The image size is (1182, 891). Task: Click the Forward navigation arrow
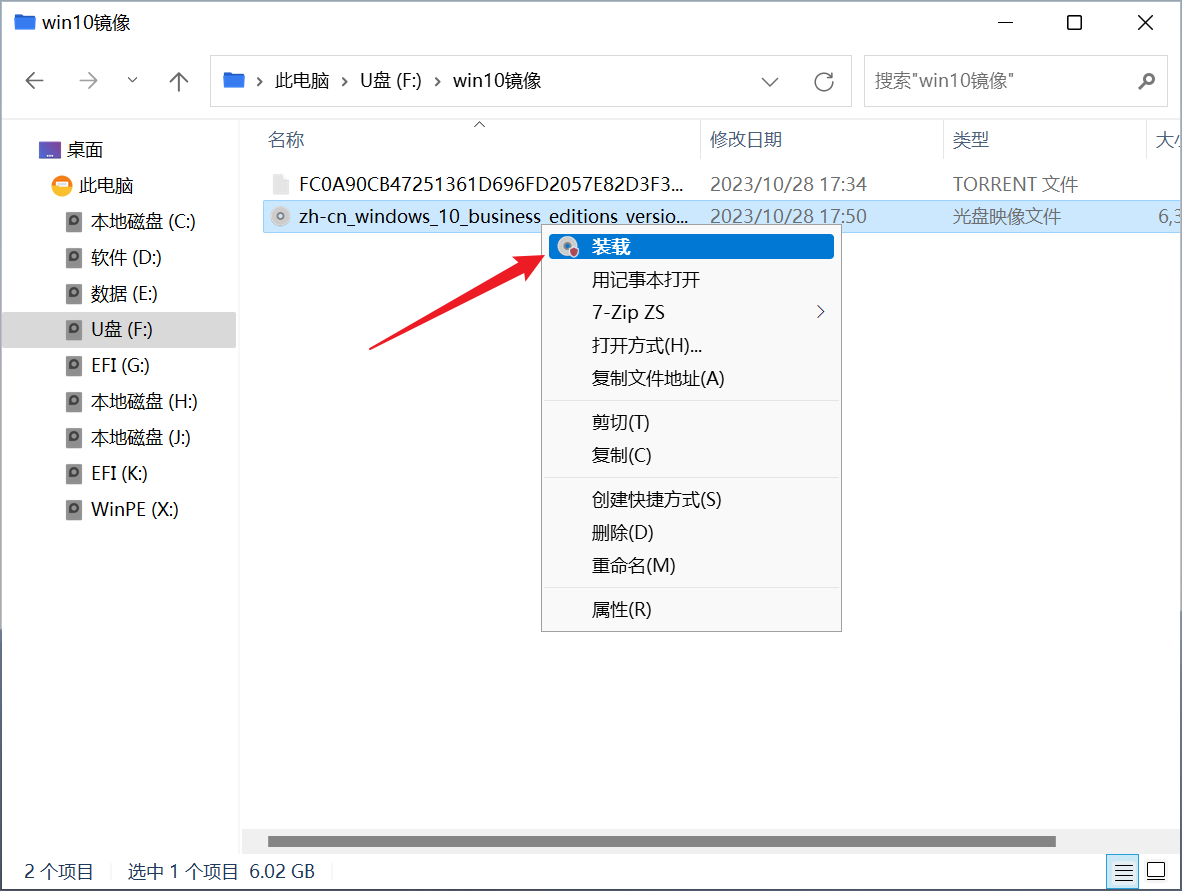tap(88, 81)
